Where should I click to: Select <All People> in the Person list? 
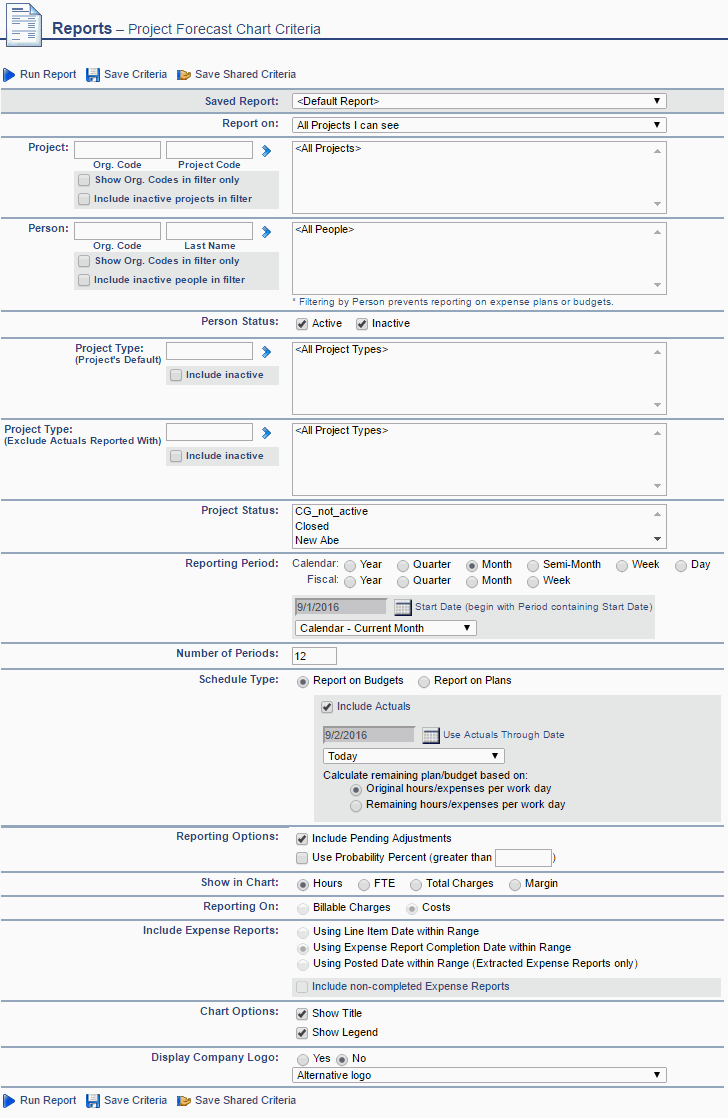pos(325,230)
